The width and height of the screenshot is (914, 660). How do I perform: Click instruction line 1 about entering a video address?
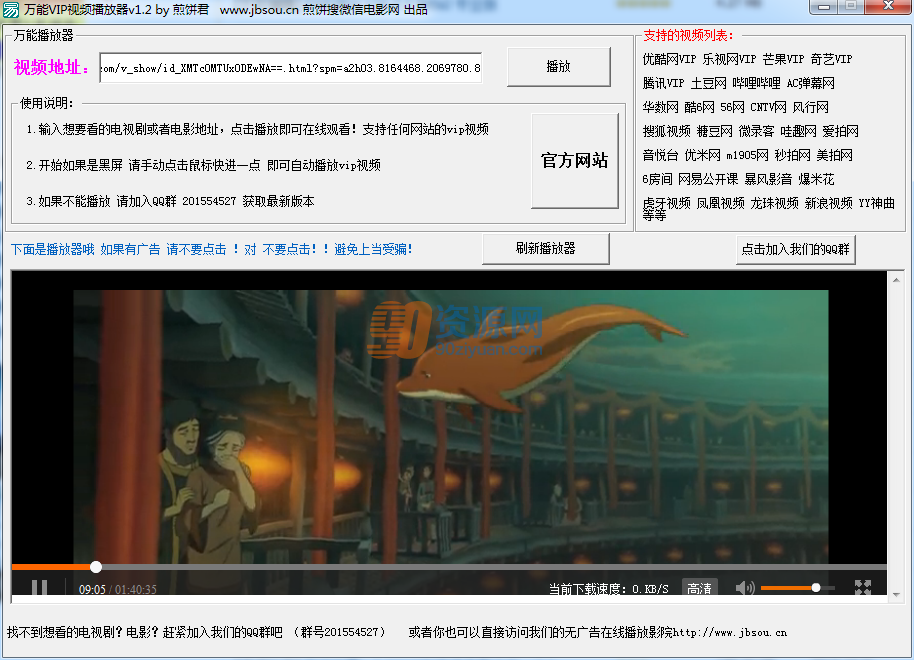tap(258, 129)
